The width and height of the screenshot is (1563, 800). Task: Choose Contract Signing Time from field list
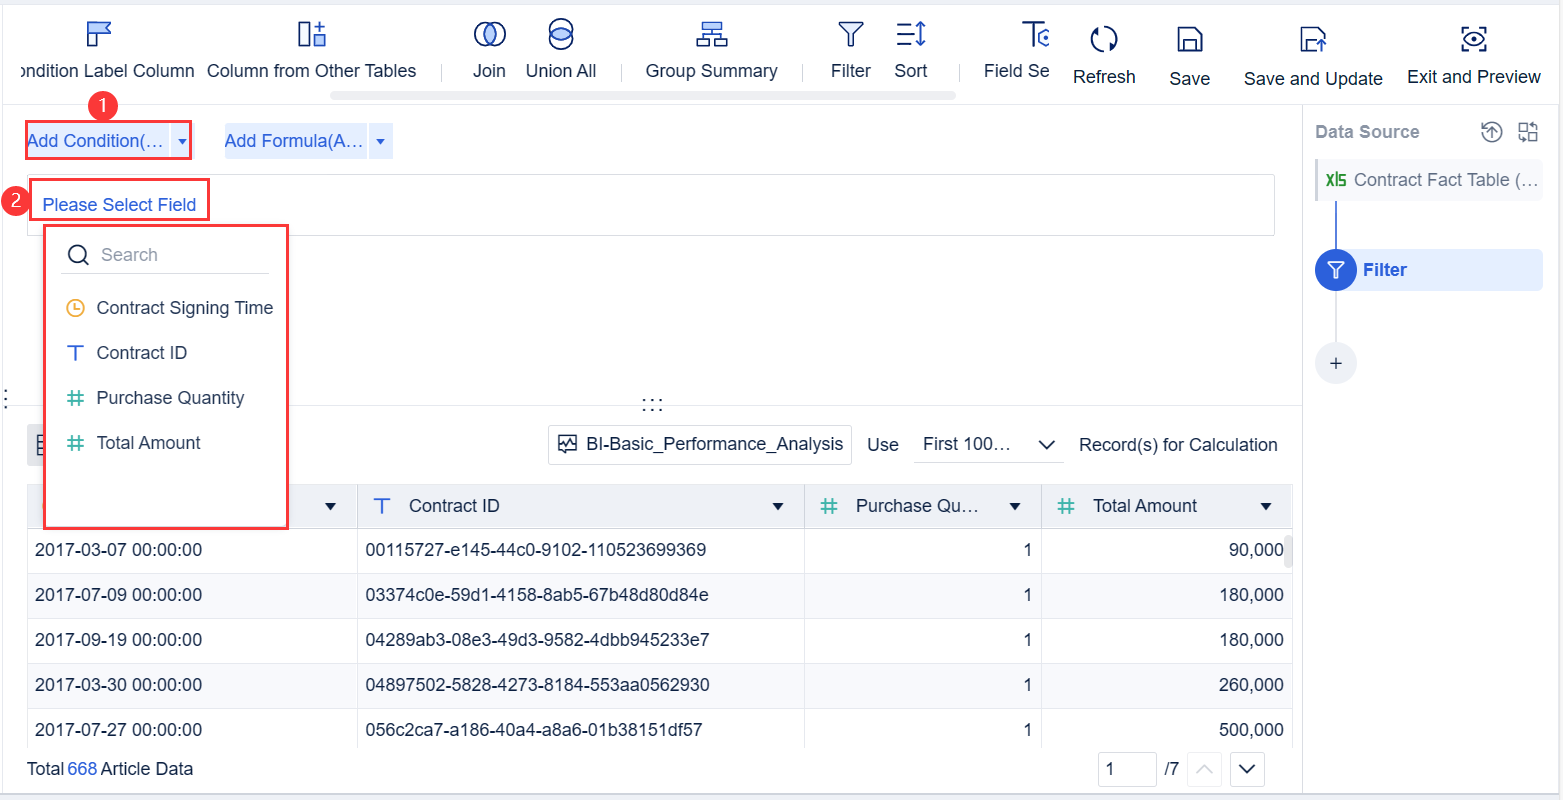pos(184,308)
